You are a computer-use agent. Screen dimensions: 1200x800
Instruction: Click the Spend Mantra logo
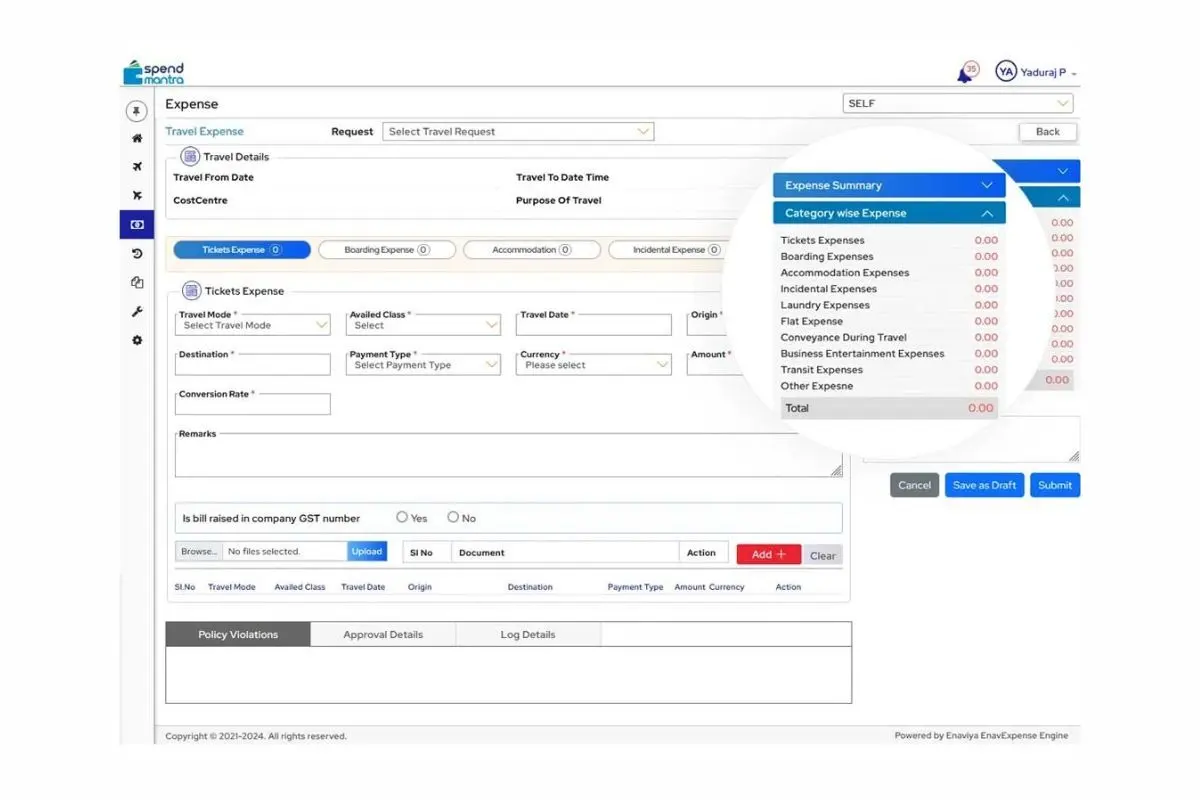[153, 73]
